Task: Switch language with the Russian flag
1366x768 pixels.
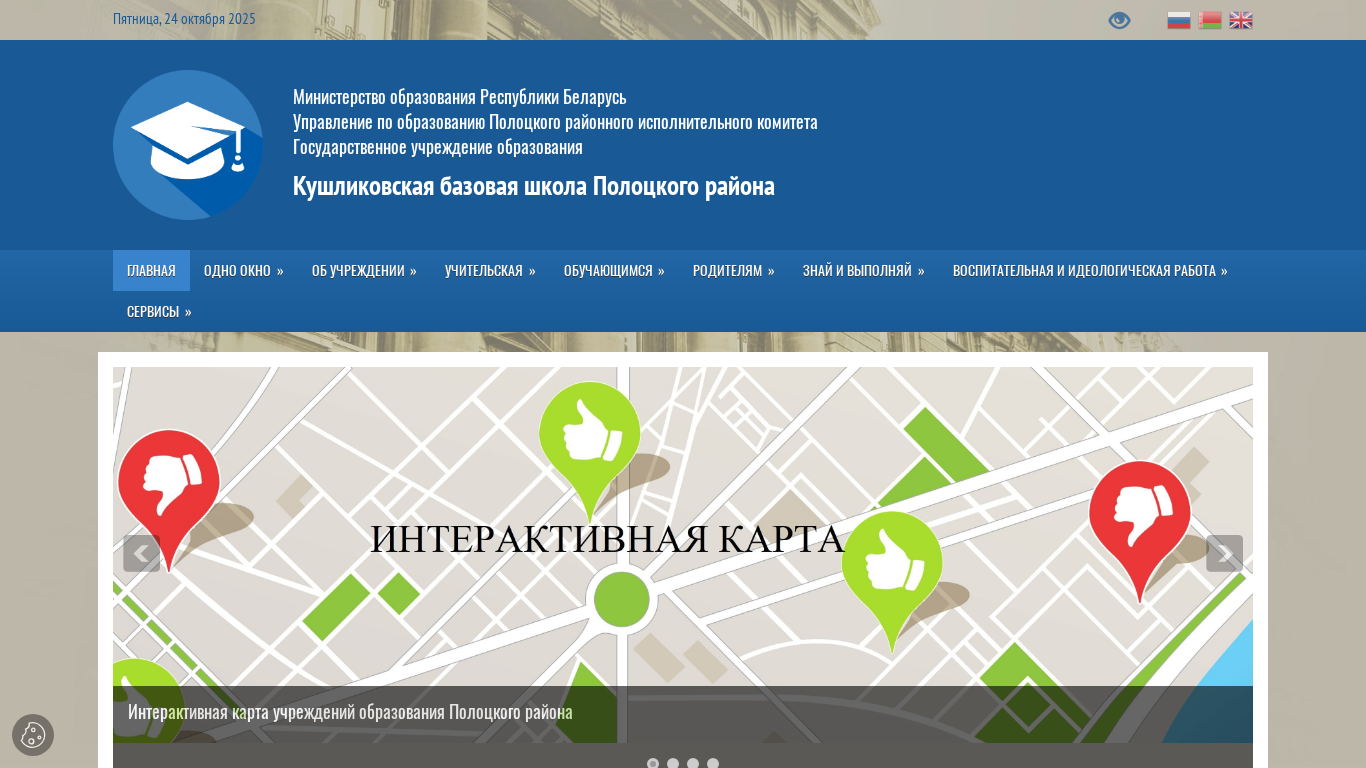Action: coord(1179,20)
